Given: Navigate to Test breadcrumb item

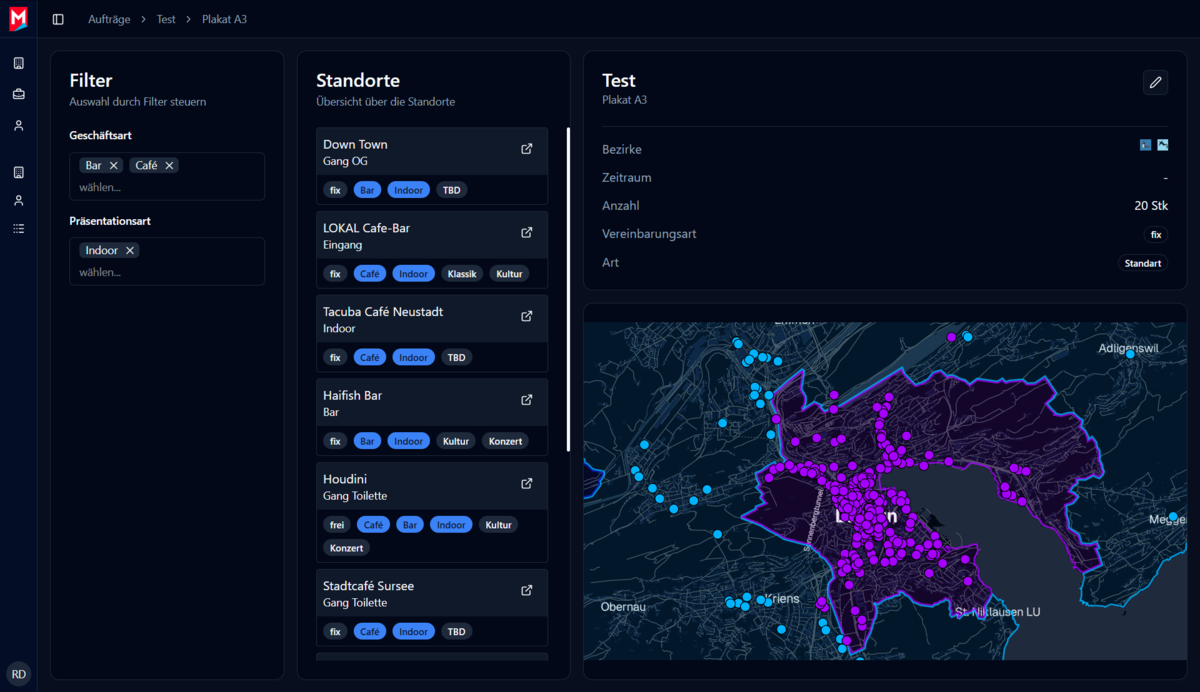Looking at the screenshot, I should click(166, 19).
